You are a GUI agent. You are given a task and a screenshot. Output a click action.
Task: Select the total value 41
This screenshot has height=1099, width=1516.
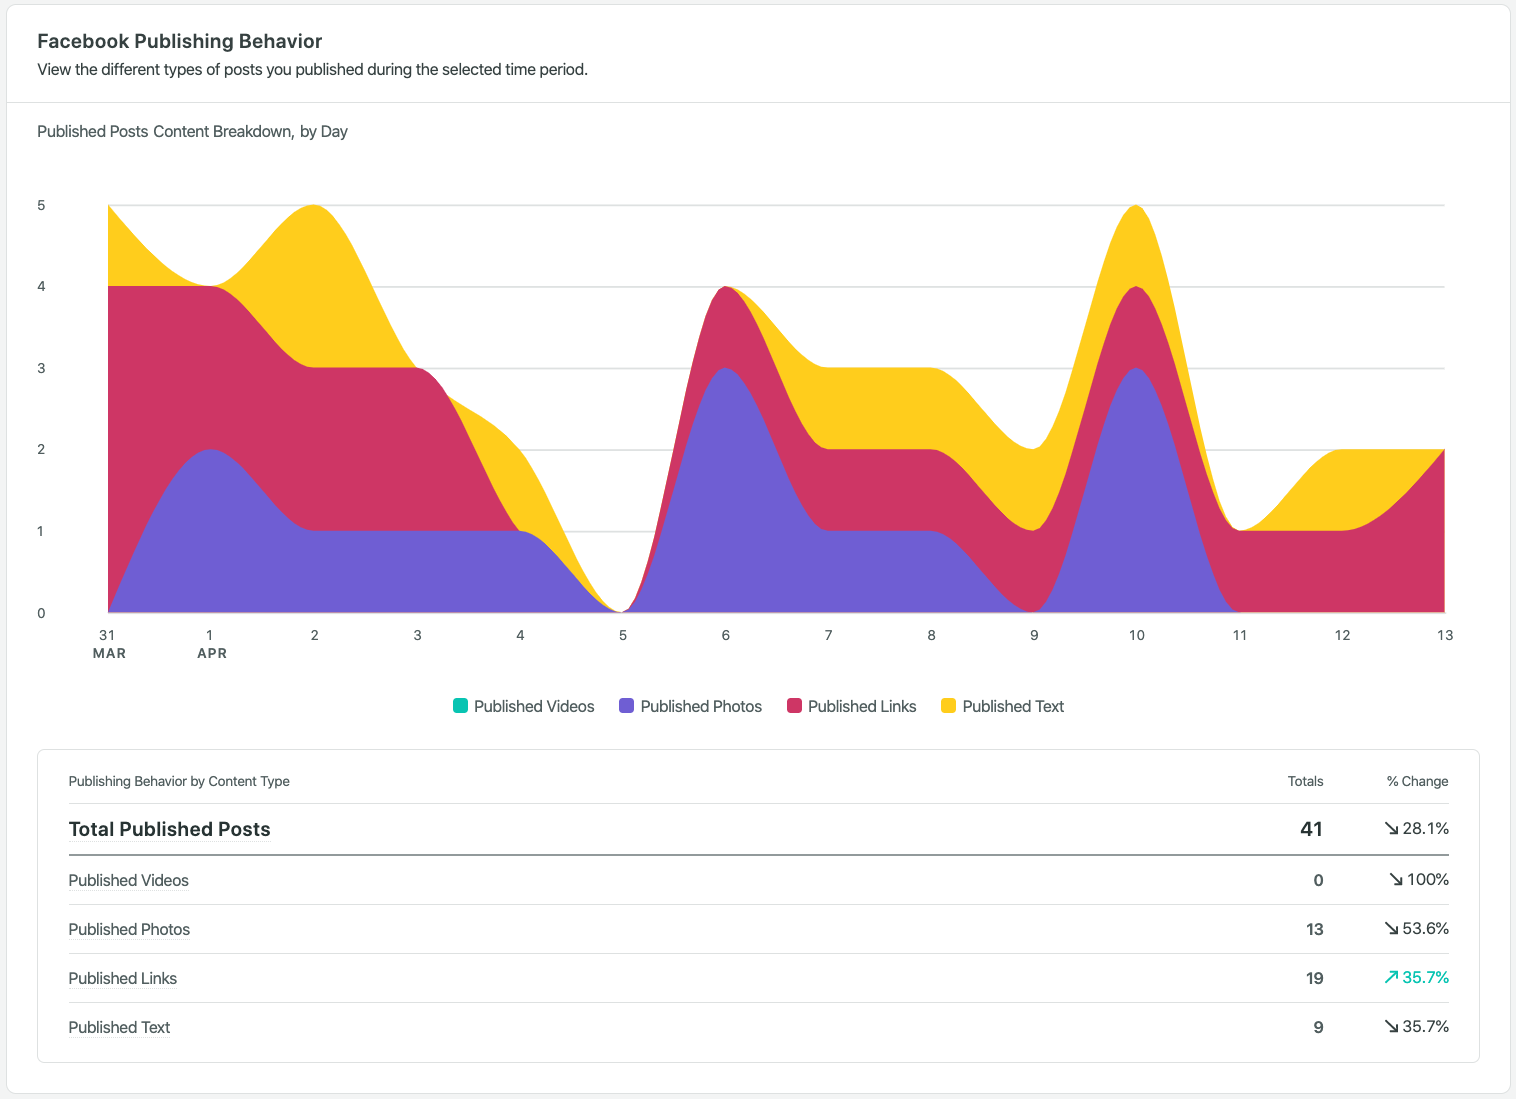[x=1311, y=829]
